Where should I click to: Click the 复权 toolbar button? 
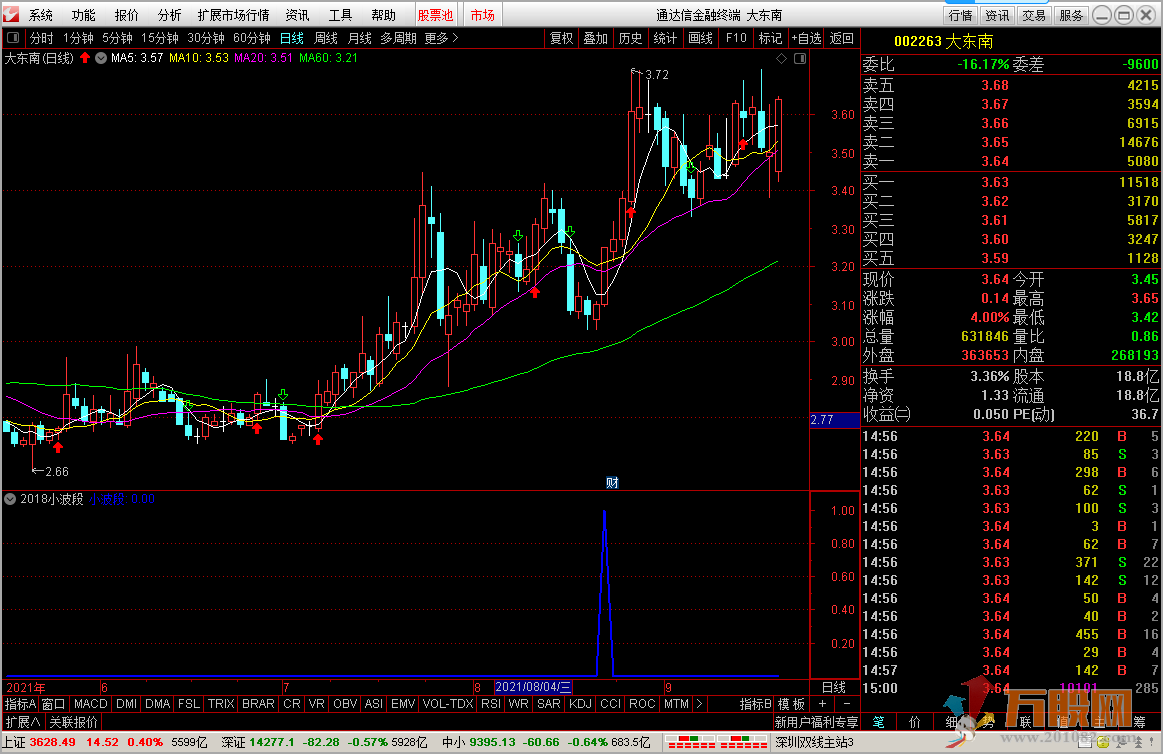[x=561, y=38]
